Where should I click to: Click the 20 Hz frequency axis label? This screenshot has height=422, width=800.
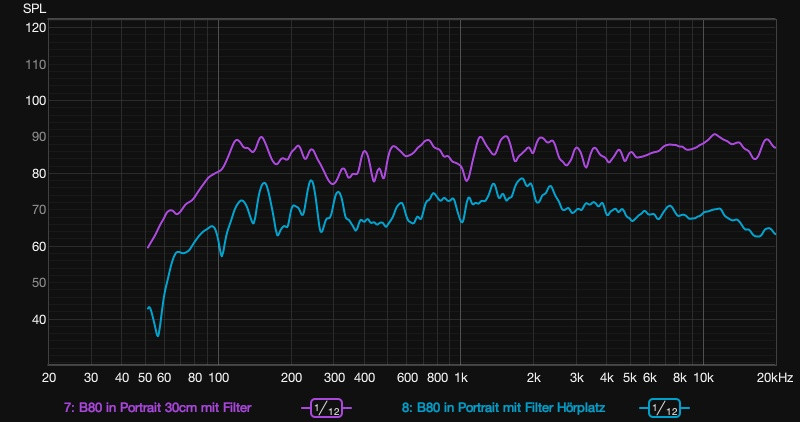(x=48, y=378)
